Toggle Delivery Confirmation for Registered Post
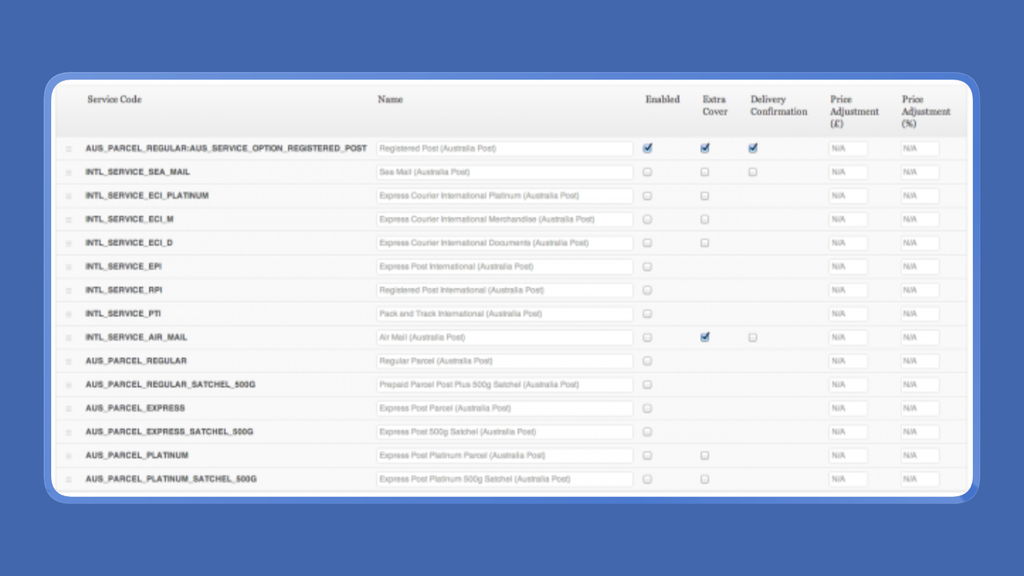Image resolution: width=1024 pixels, height=576 pixels. click(753, 148)
